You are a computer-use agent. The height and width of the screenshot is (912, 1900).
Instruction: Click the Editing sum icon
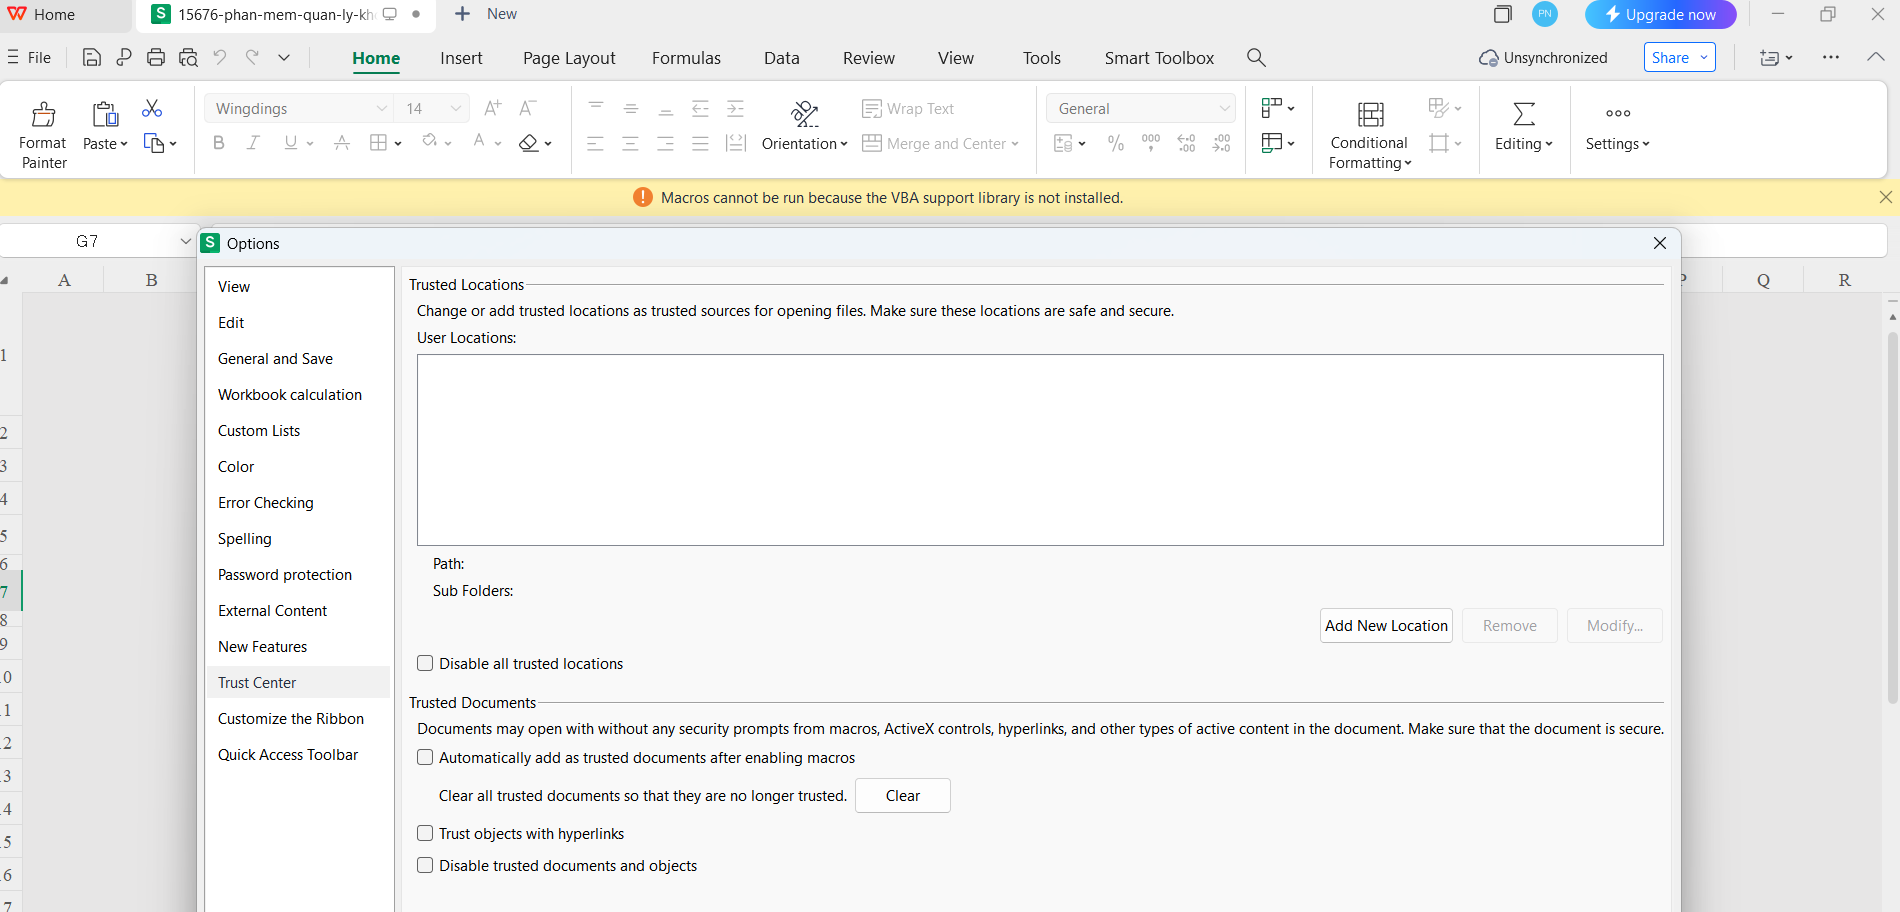click(1523, 115)
